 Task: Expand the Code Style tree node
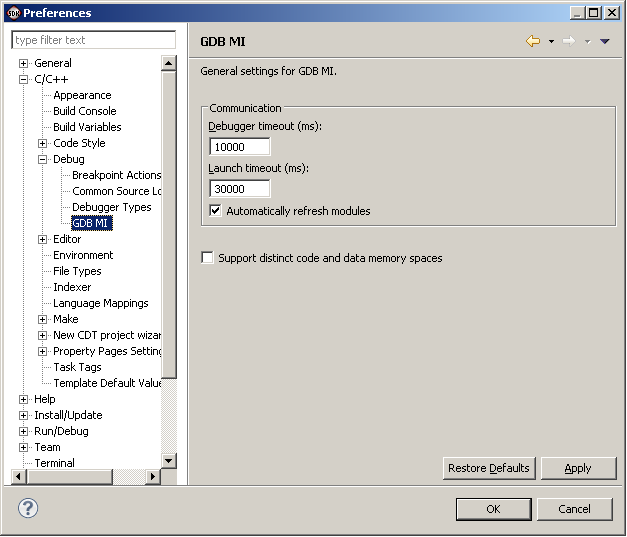43,143
